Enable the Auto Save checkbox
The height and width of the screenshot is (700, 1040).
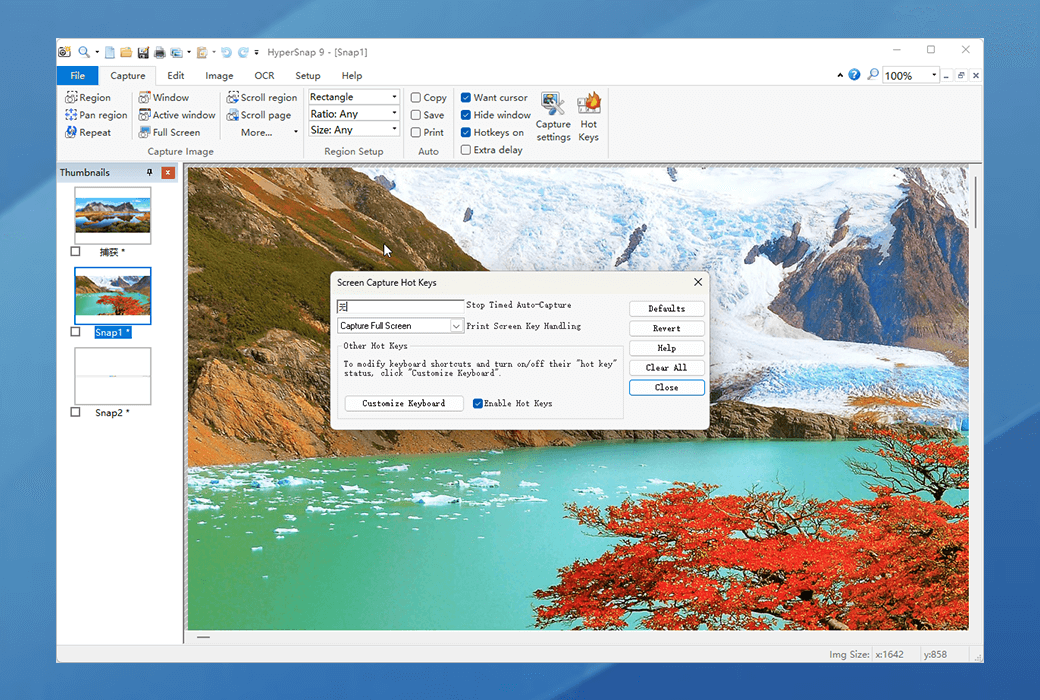click(416, 115)
